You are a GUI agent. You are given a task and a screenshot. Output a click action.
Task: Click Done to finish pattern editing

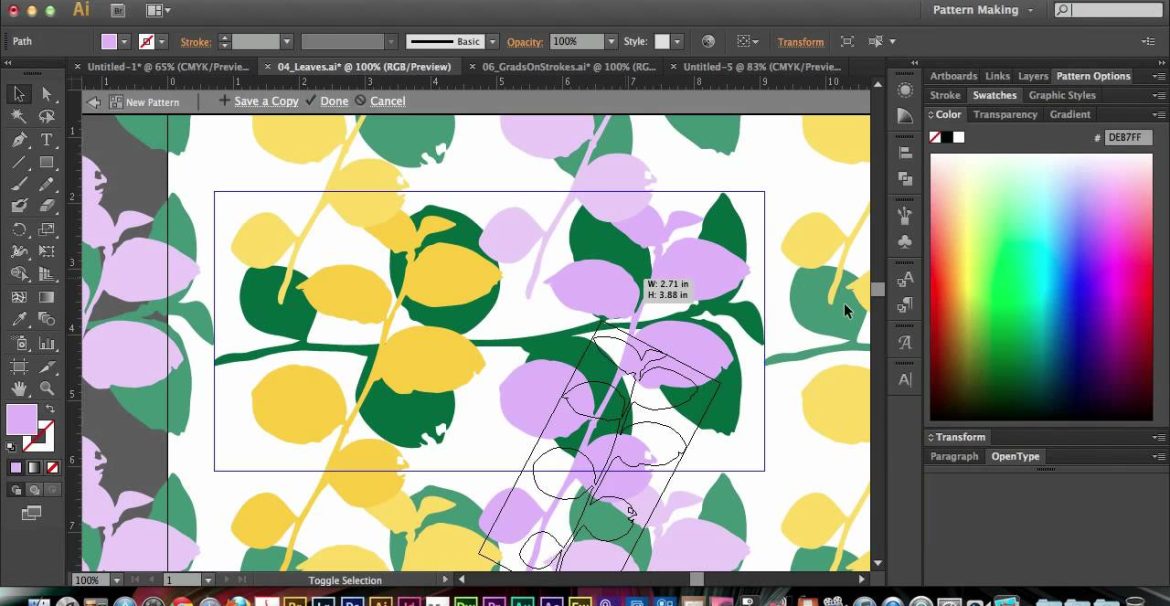(334, 101)
